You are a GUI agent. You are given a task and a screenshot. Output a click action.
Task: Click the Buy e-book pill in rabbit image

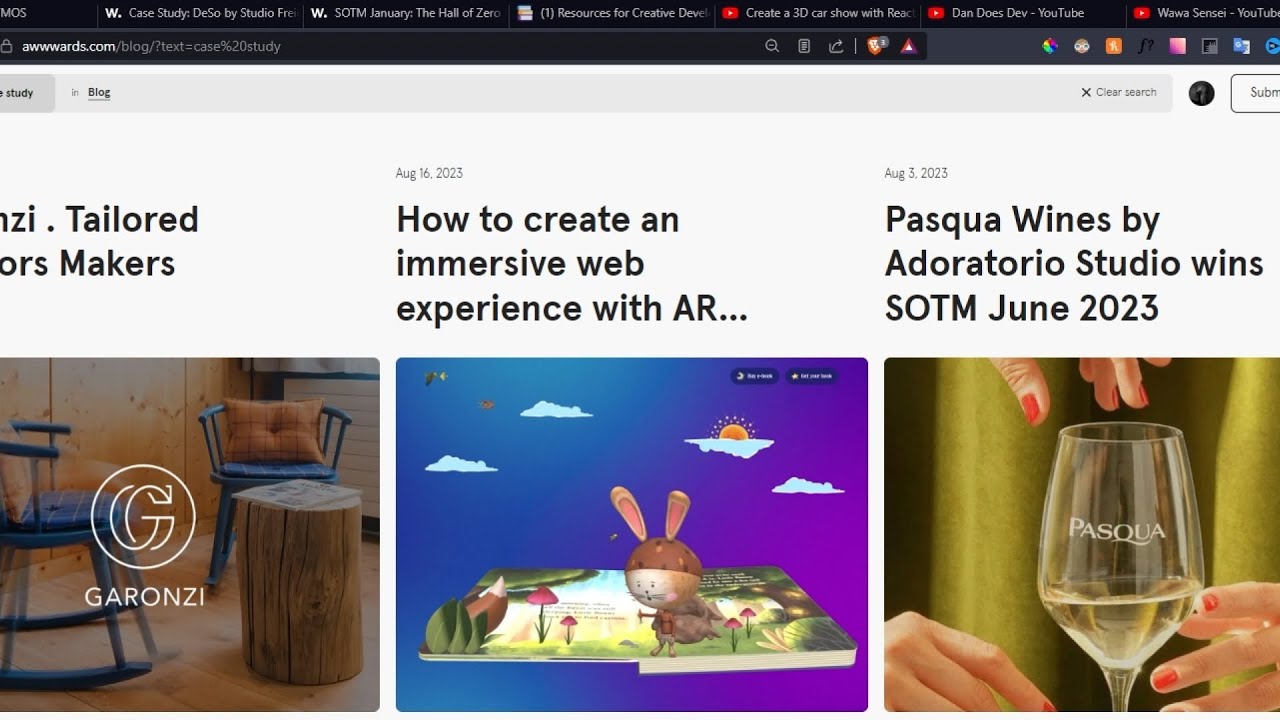pos(755,376)
